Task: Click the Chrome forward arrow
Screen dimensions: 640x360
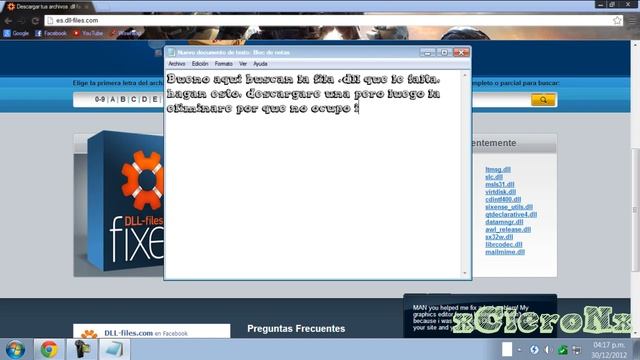Action: pyautogui.click(x=21, y=21)
